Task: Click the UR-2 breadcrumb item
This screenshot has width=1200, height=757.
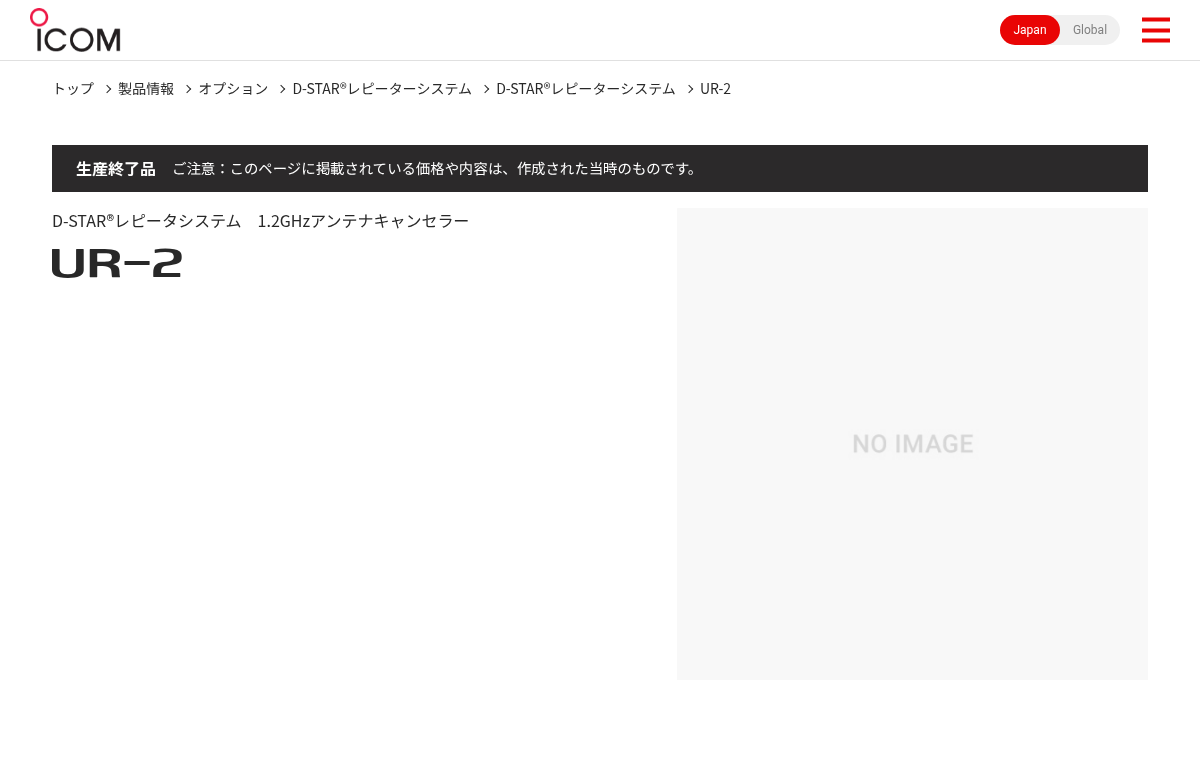Action: pos(715,89)
